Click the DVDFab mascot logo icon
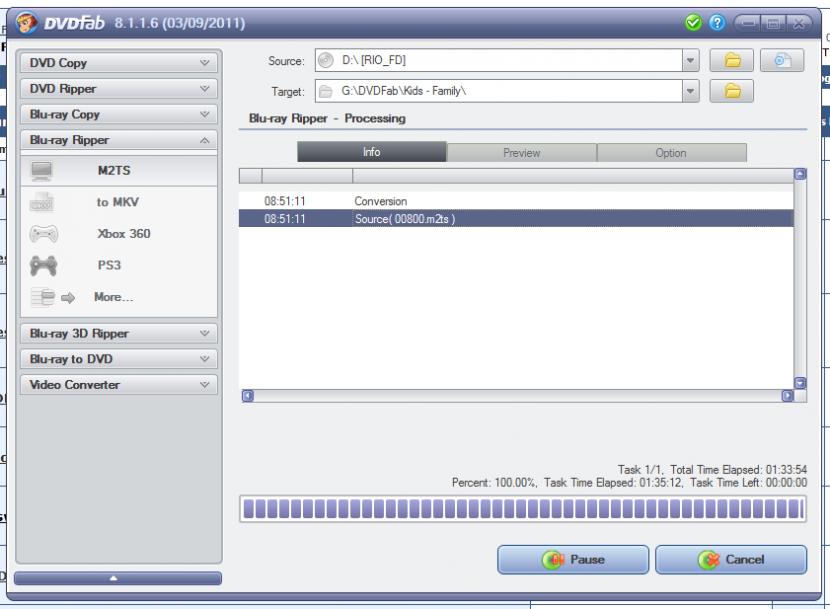Image resolution: width=830 pixels, height=609 pixels. [26, 23]
